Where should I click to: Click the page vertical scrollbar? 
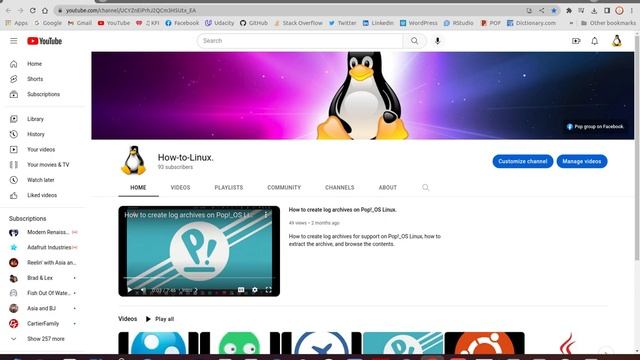pyautogui.click(x=637, y=147)
